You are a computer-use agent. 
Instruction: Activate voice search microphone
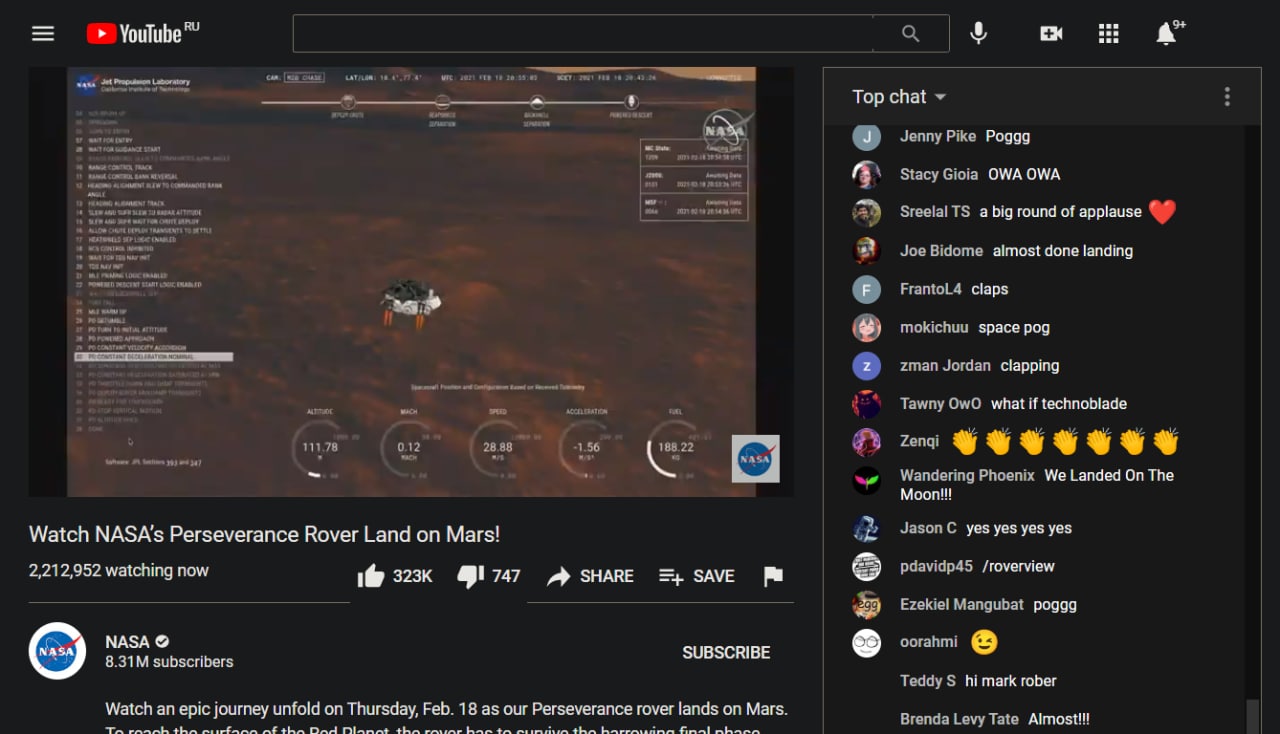979,33
